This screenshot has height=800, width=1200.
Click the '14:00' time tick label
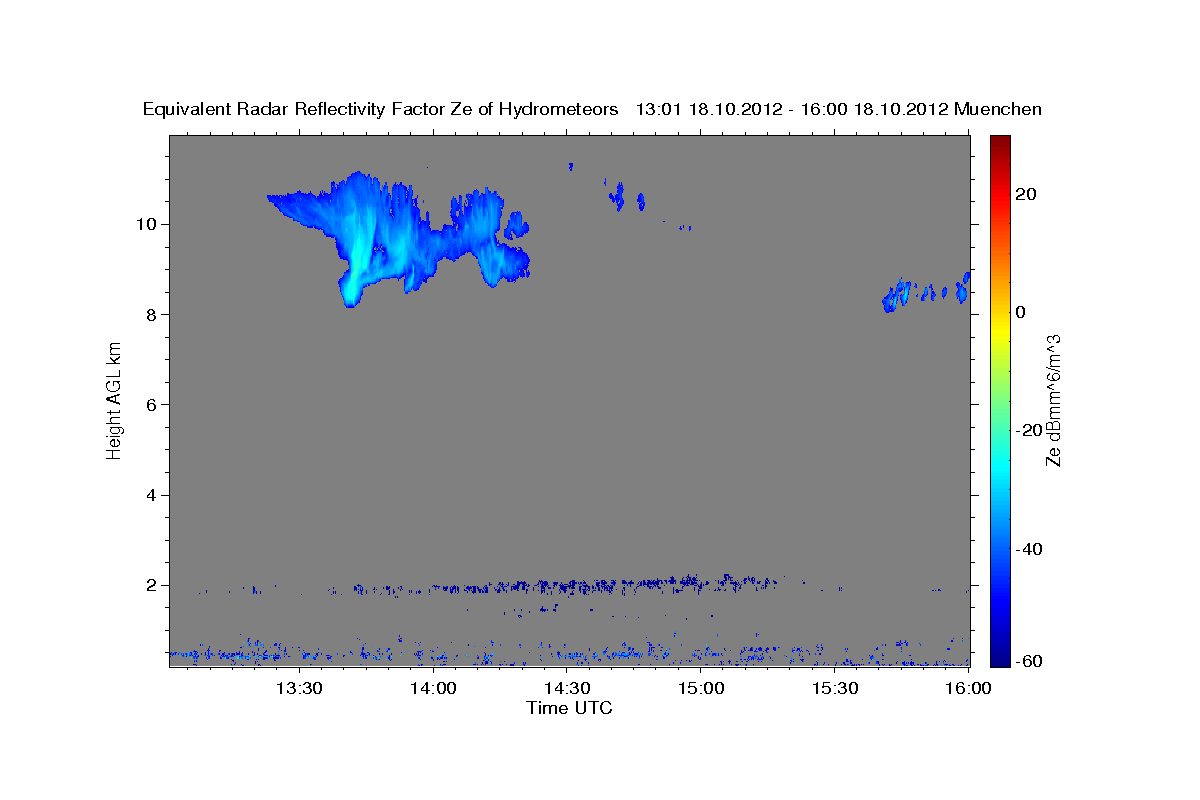point(433,688)
